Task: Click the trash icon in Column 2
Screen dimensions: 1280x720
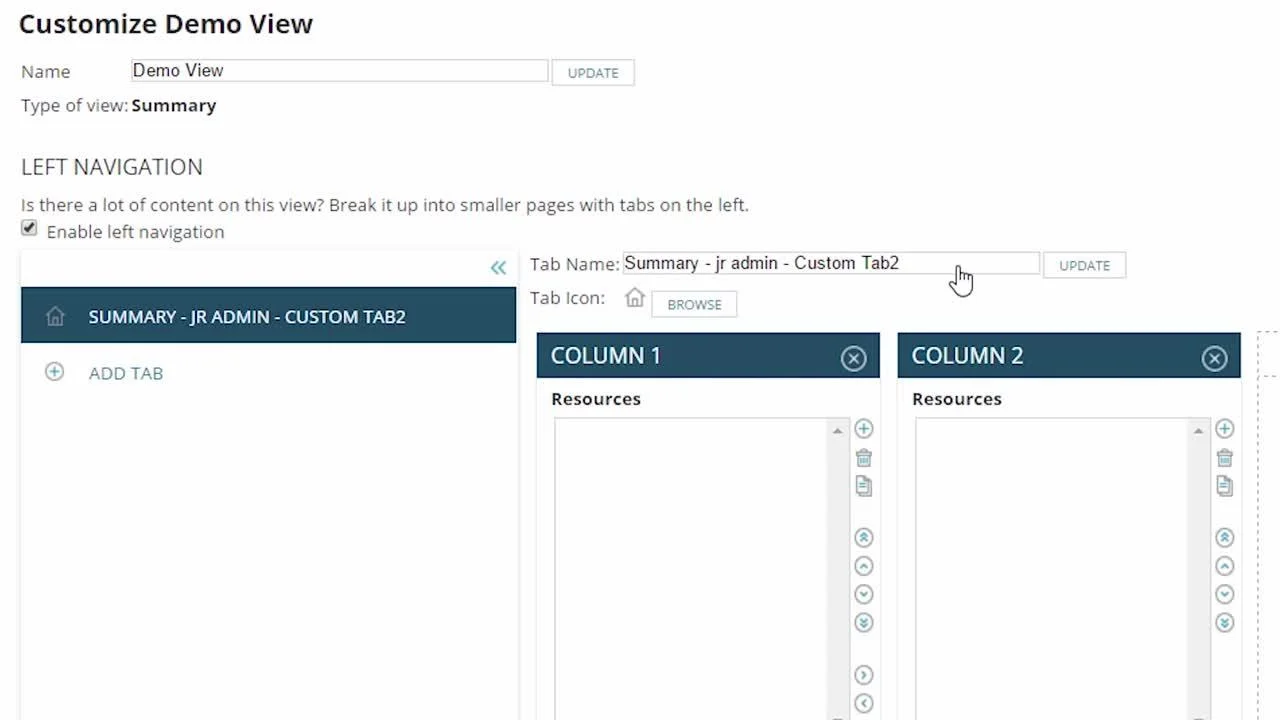Action: 1224,458
